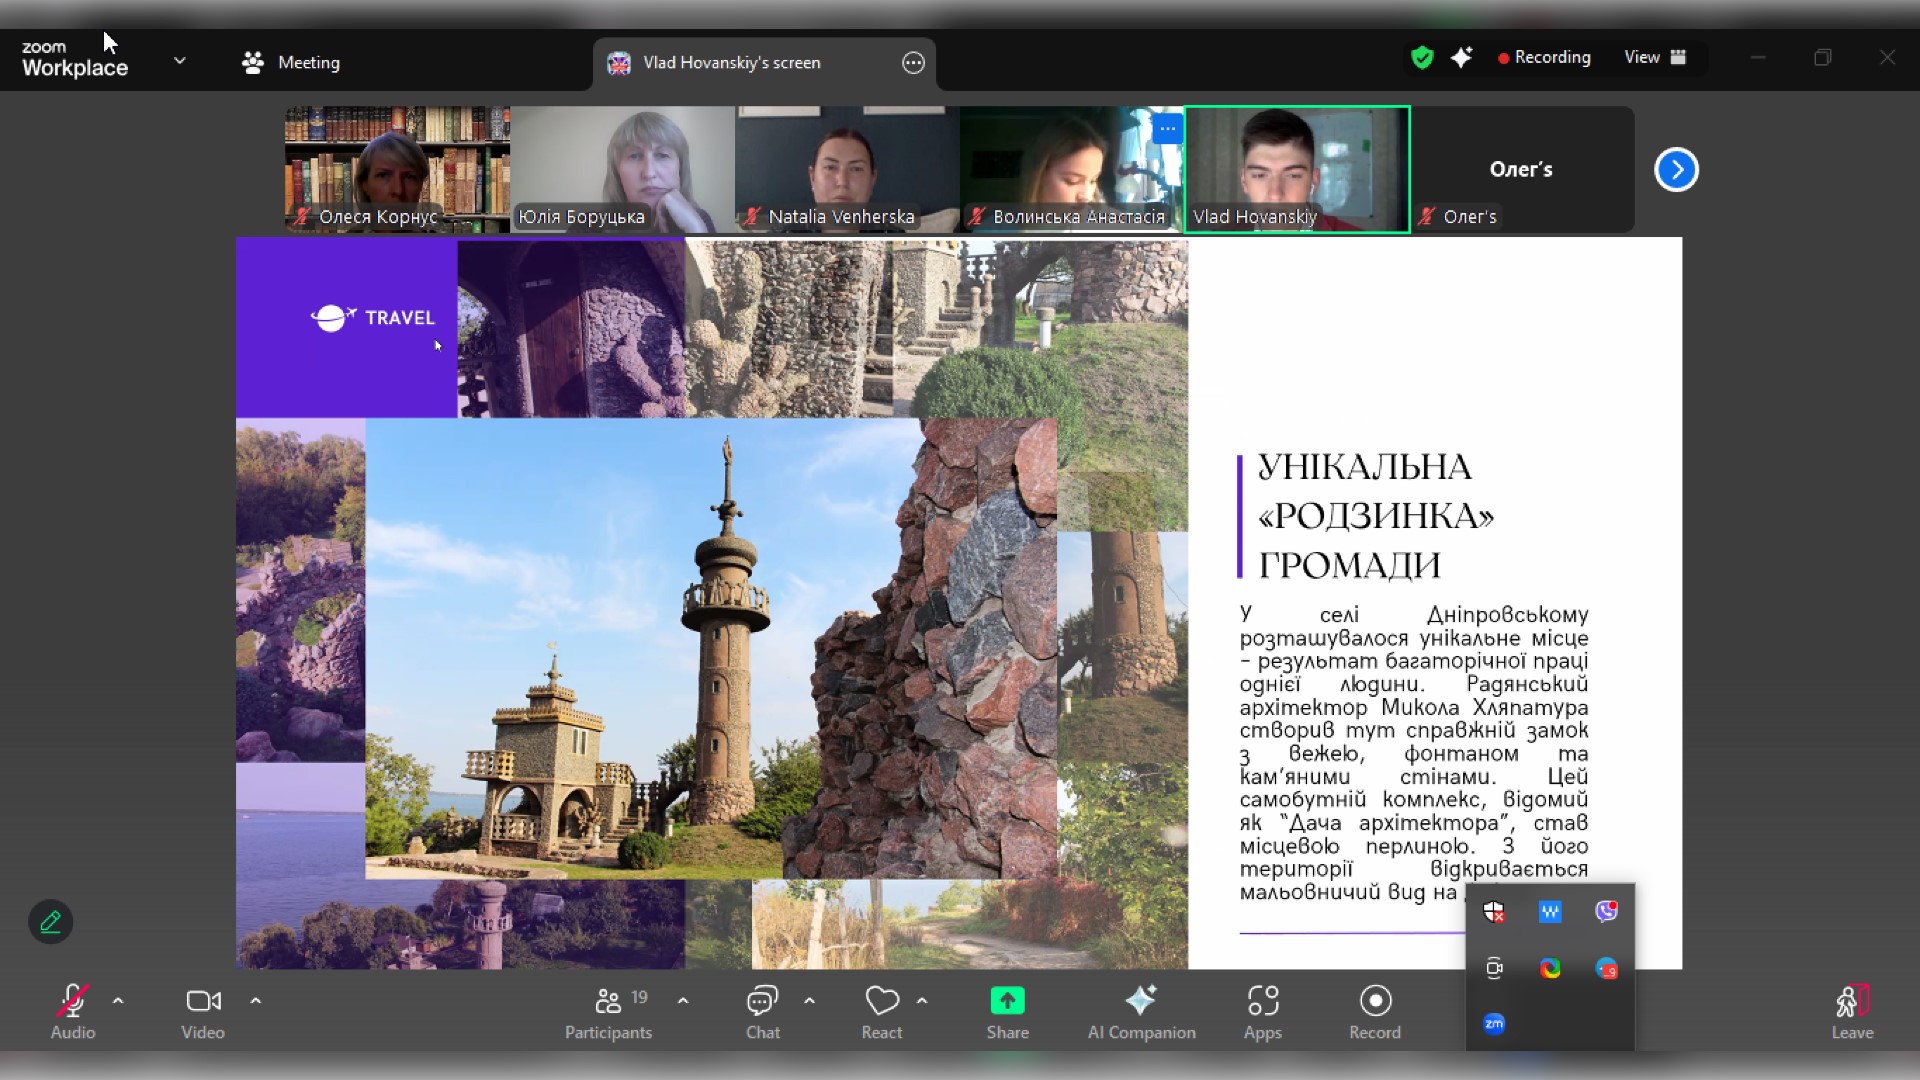Click Windows Security shield tray icon
Viewport: 1920px width, 1080px height.
[1494, 912]
